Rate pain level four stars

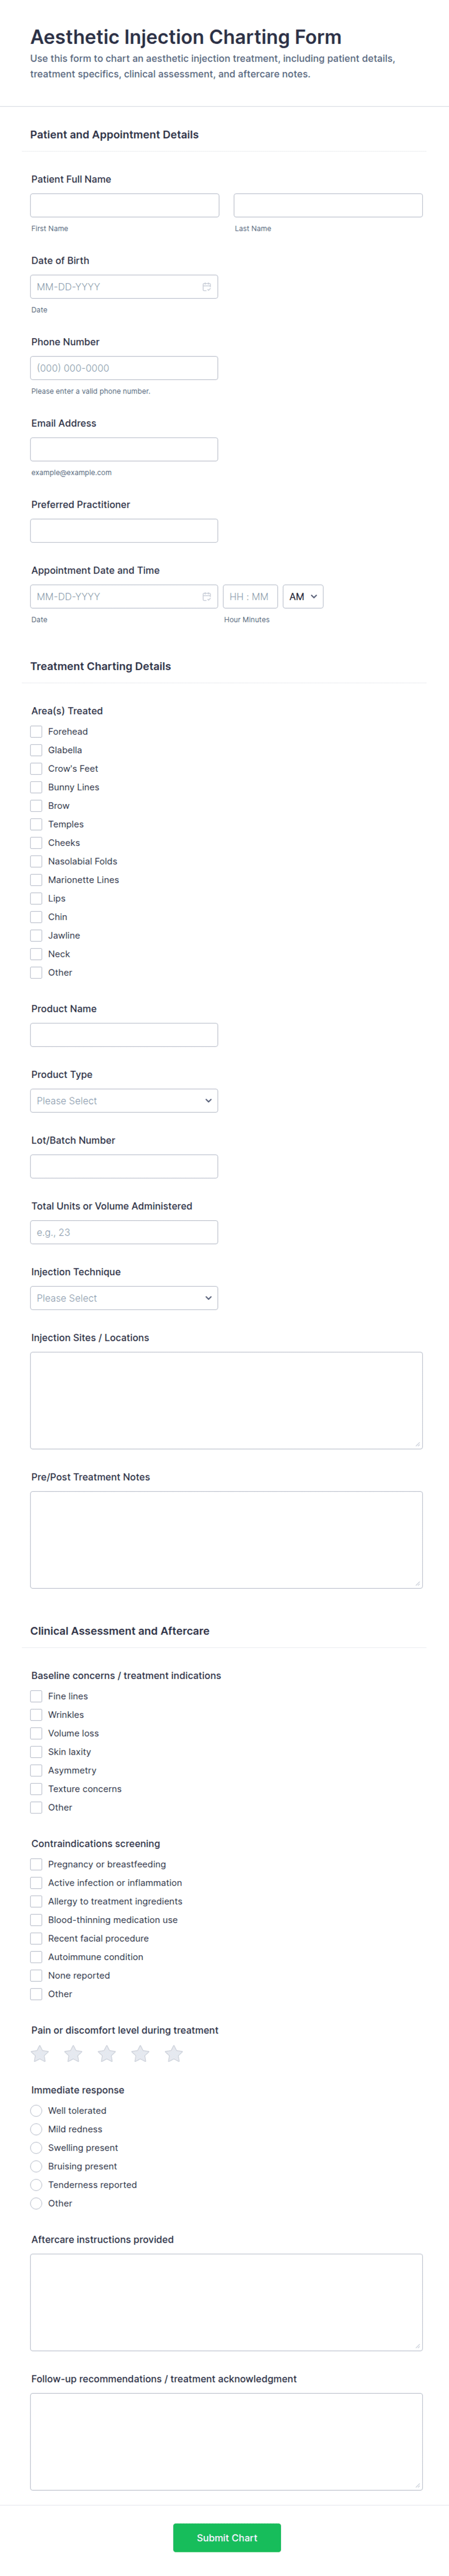[140, 2054]
